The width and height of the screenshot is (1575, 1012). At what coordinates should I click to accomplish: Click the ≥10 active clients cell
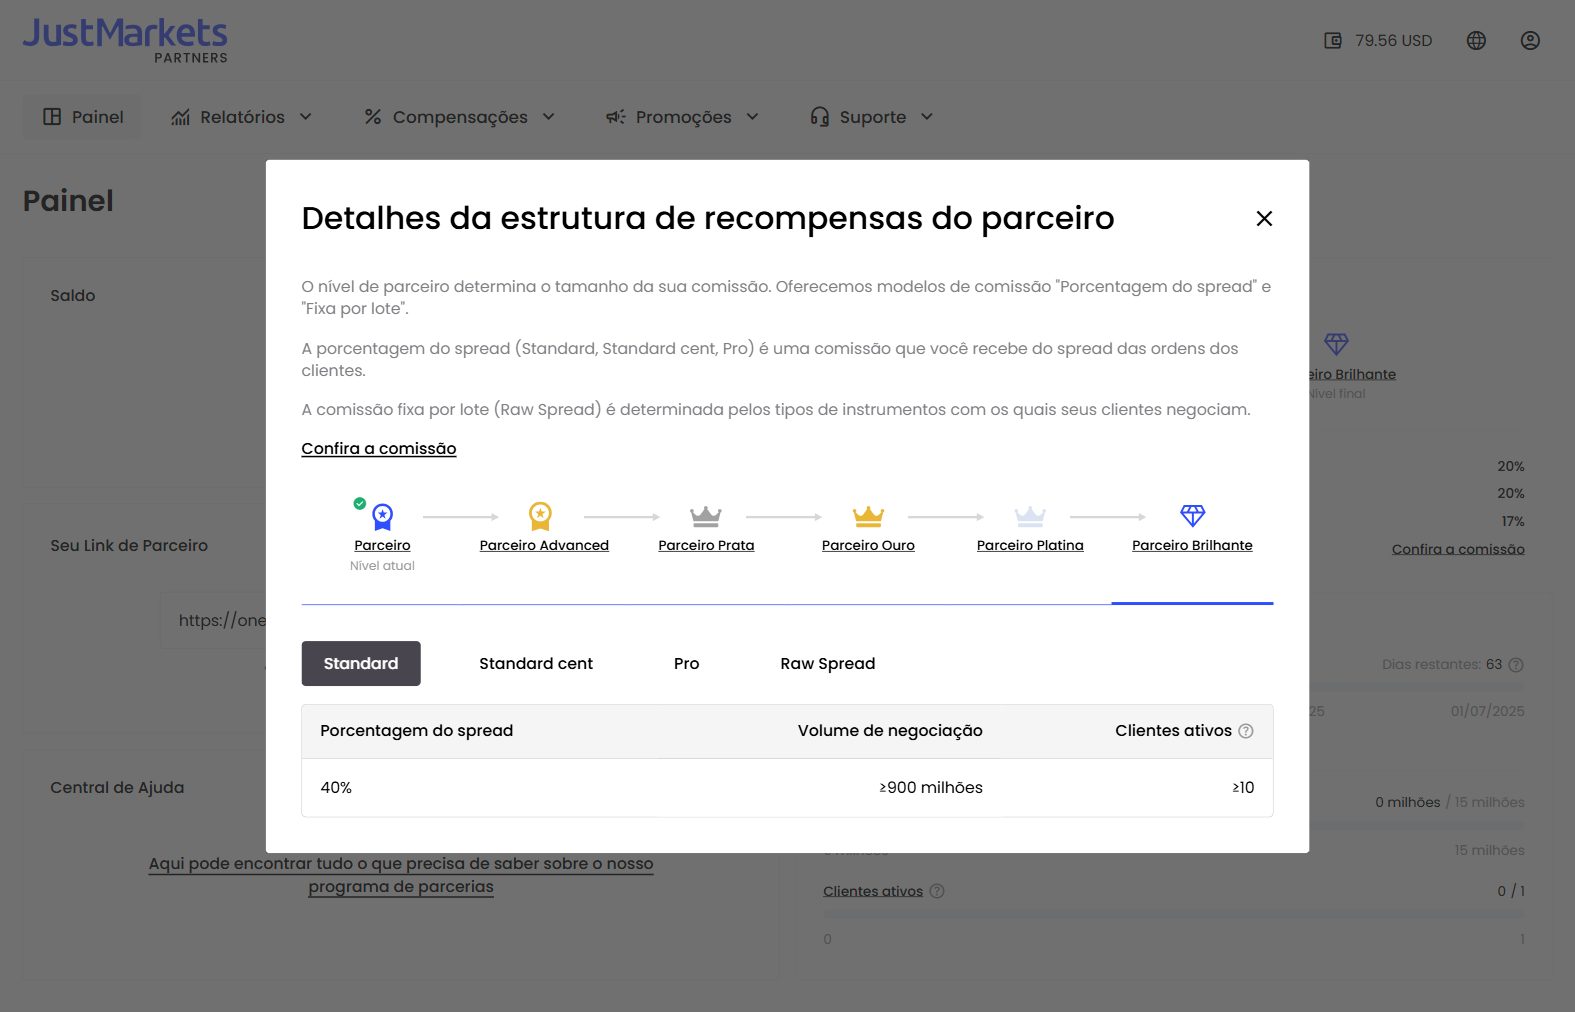(1243, 788)
